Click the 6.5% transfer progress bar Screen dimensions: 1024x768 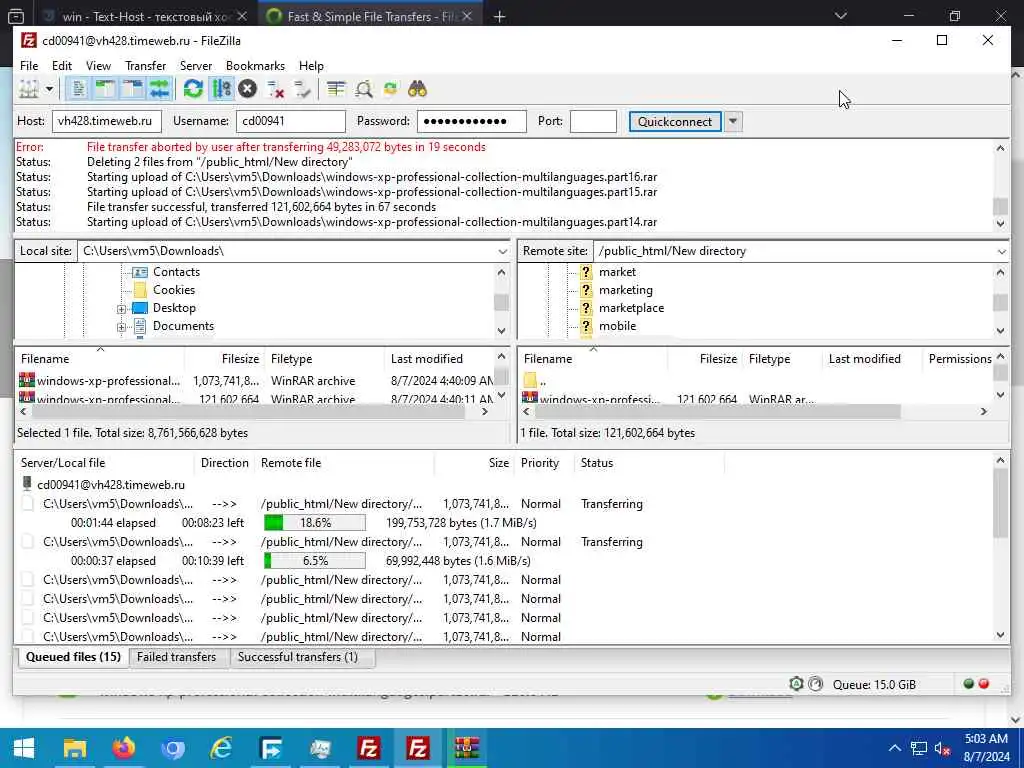[x=315, y=560]
